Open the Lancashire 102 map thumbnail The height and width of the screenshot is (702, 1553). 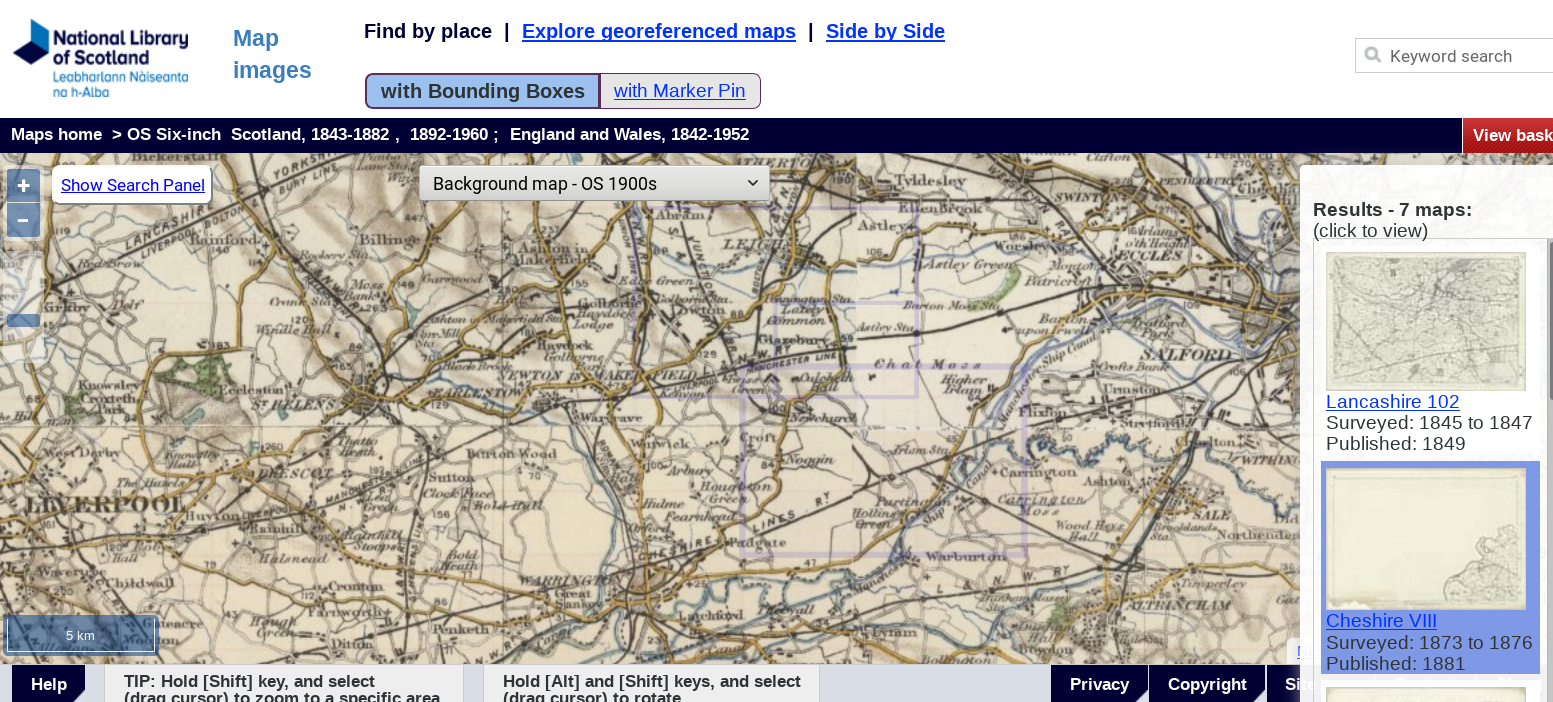coord(1425,321)
